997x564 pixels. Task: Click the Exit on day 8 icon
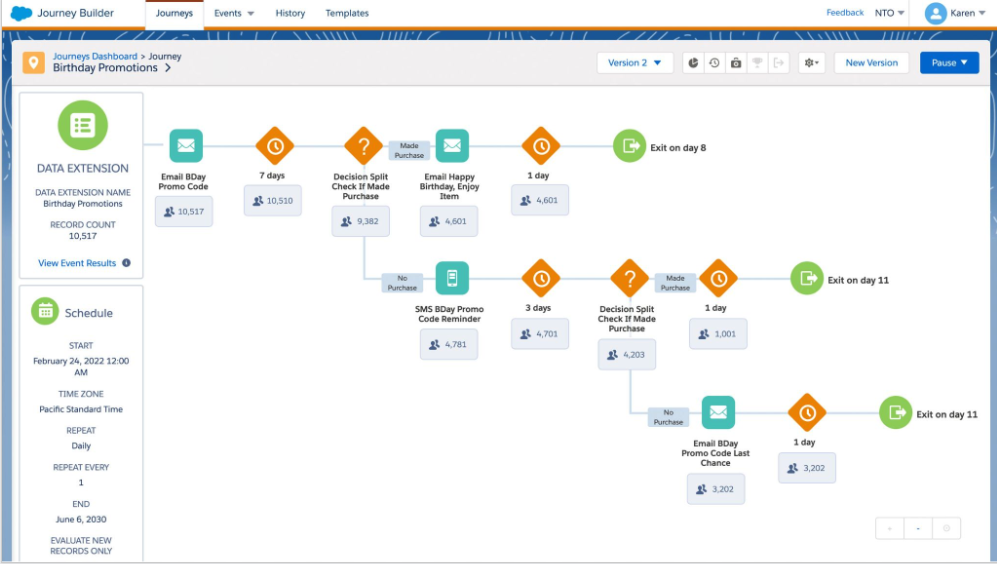[629, 147]
